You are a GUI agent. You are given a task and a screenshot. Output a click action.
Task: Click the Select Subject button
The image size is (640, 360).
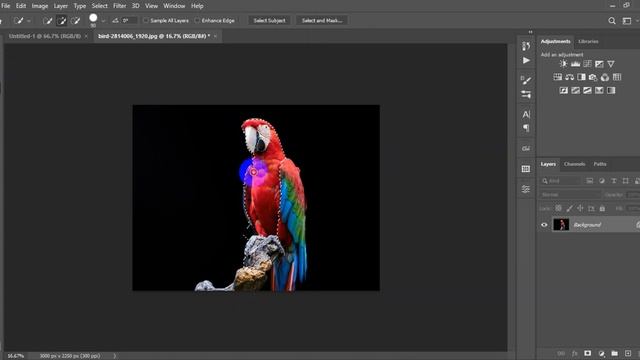(269, 20)
